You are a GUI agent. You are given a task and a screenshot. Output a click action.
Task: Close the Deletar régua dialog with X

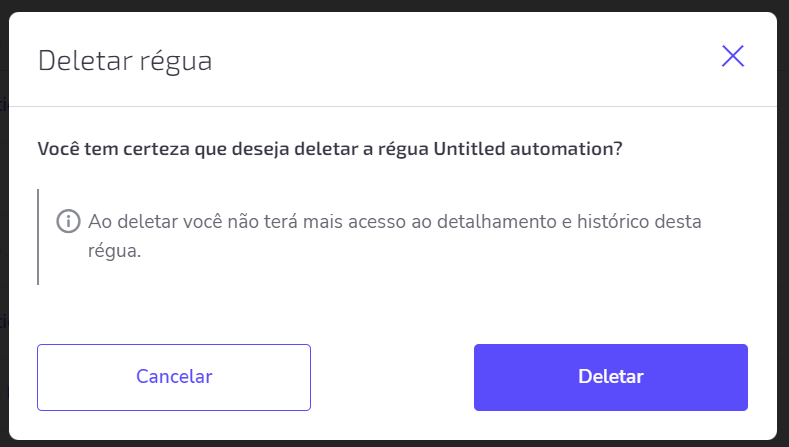click(733, 56)
